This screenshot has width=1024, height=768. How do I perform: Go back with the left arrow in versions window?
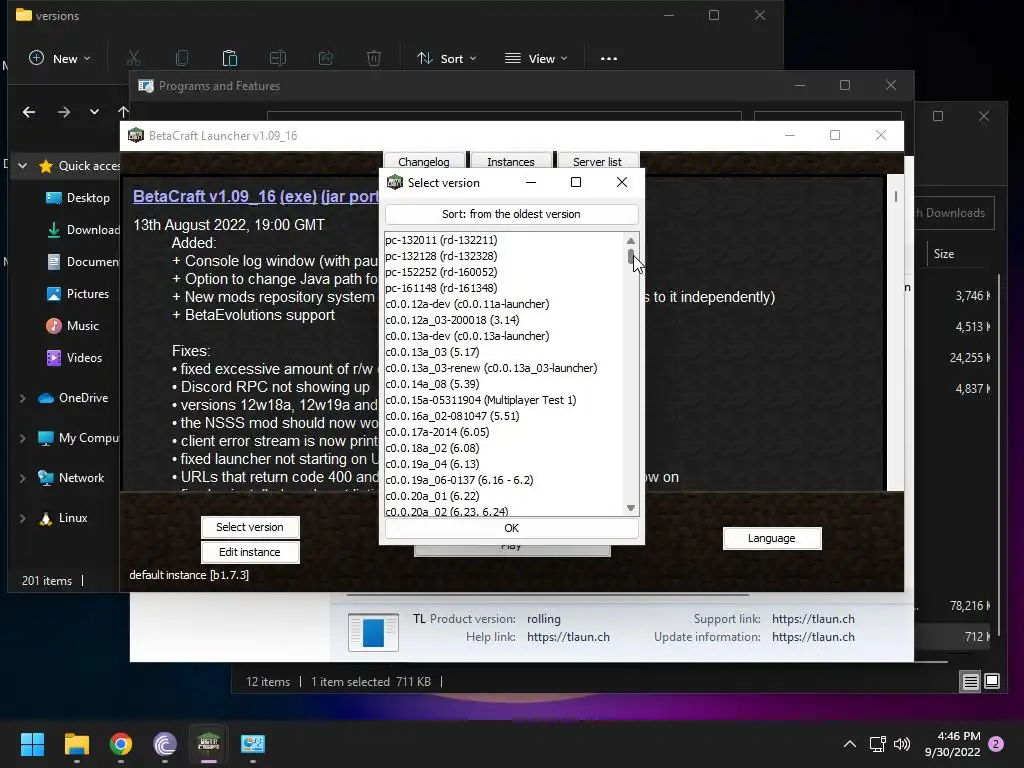(x=29, y=112)
